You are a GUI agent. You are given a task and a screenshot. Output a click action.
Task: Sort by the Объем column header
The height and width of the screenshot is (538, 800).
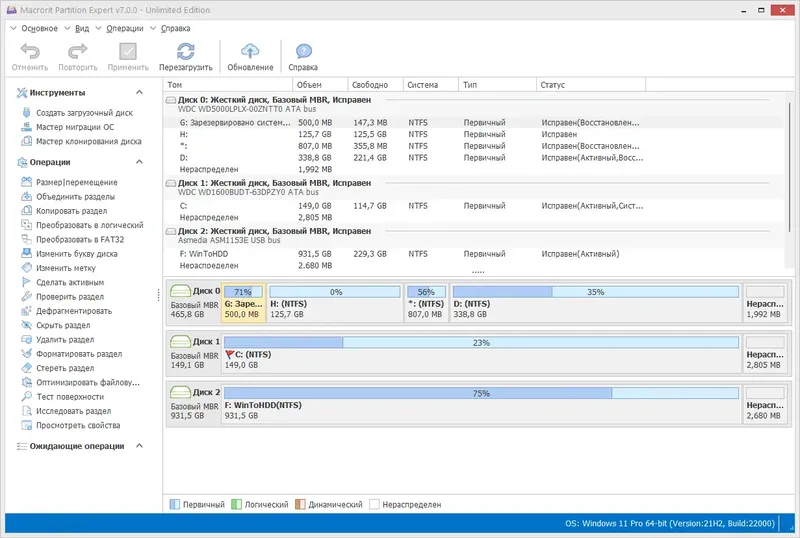(320, 85)
